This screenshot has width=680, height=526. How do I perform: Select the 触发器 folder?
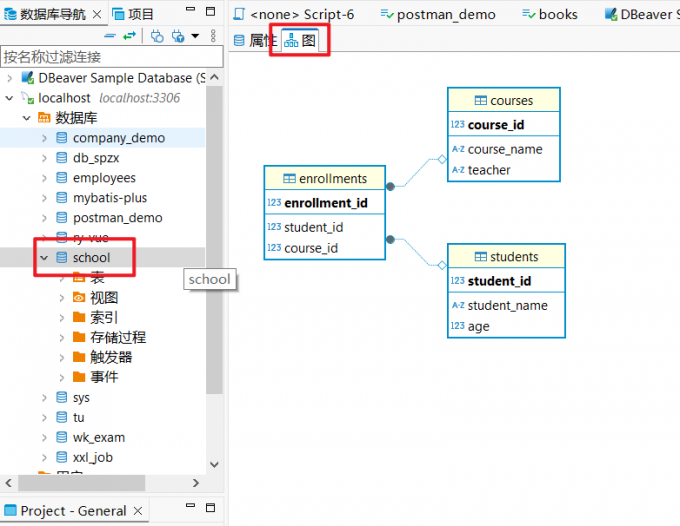click(x=111, y=357)
